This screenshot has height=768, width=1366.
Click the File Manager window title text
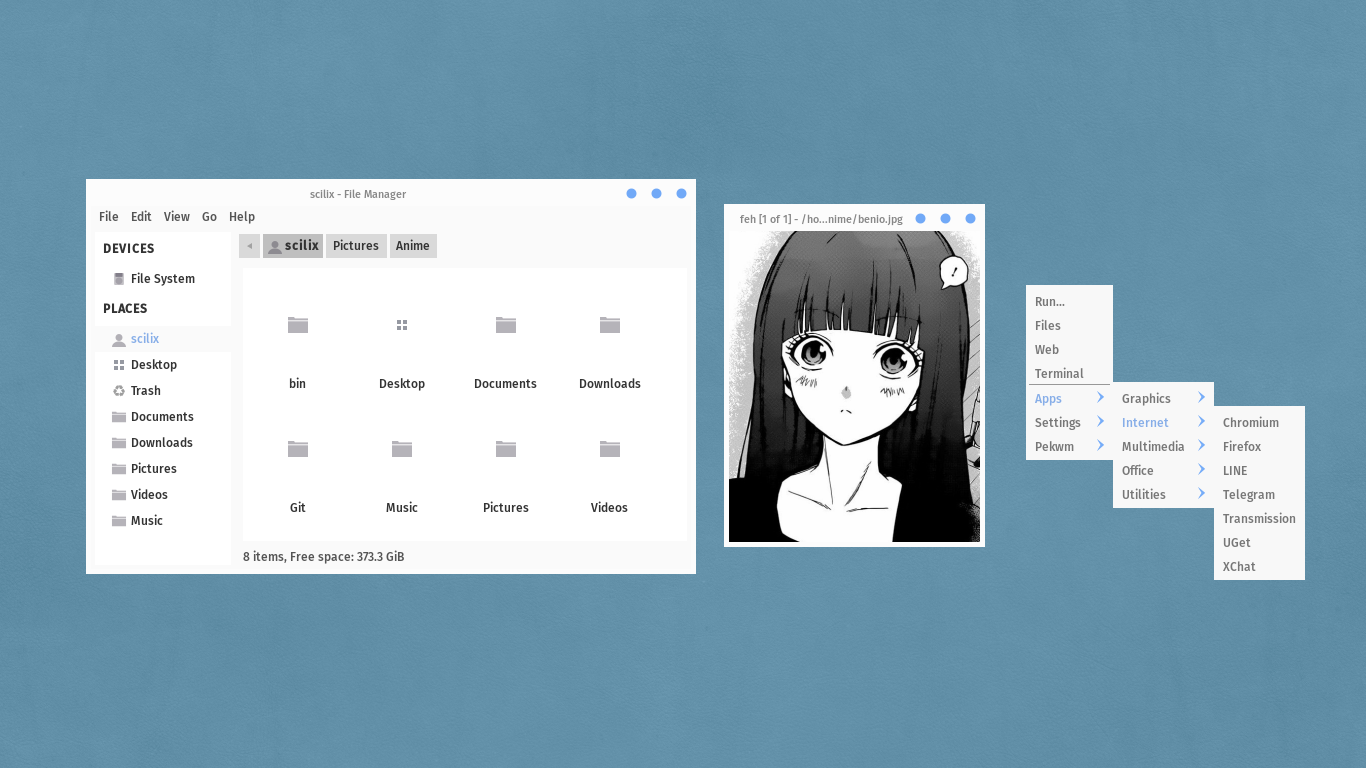tap(358, 194)
